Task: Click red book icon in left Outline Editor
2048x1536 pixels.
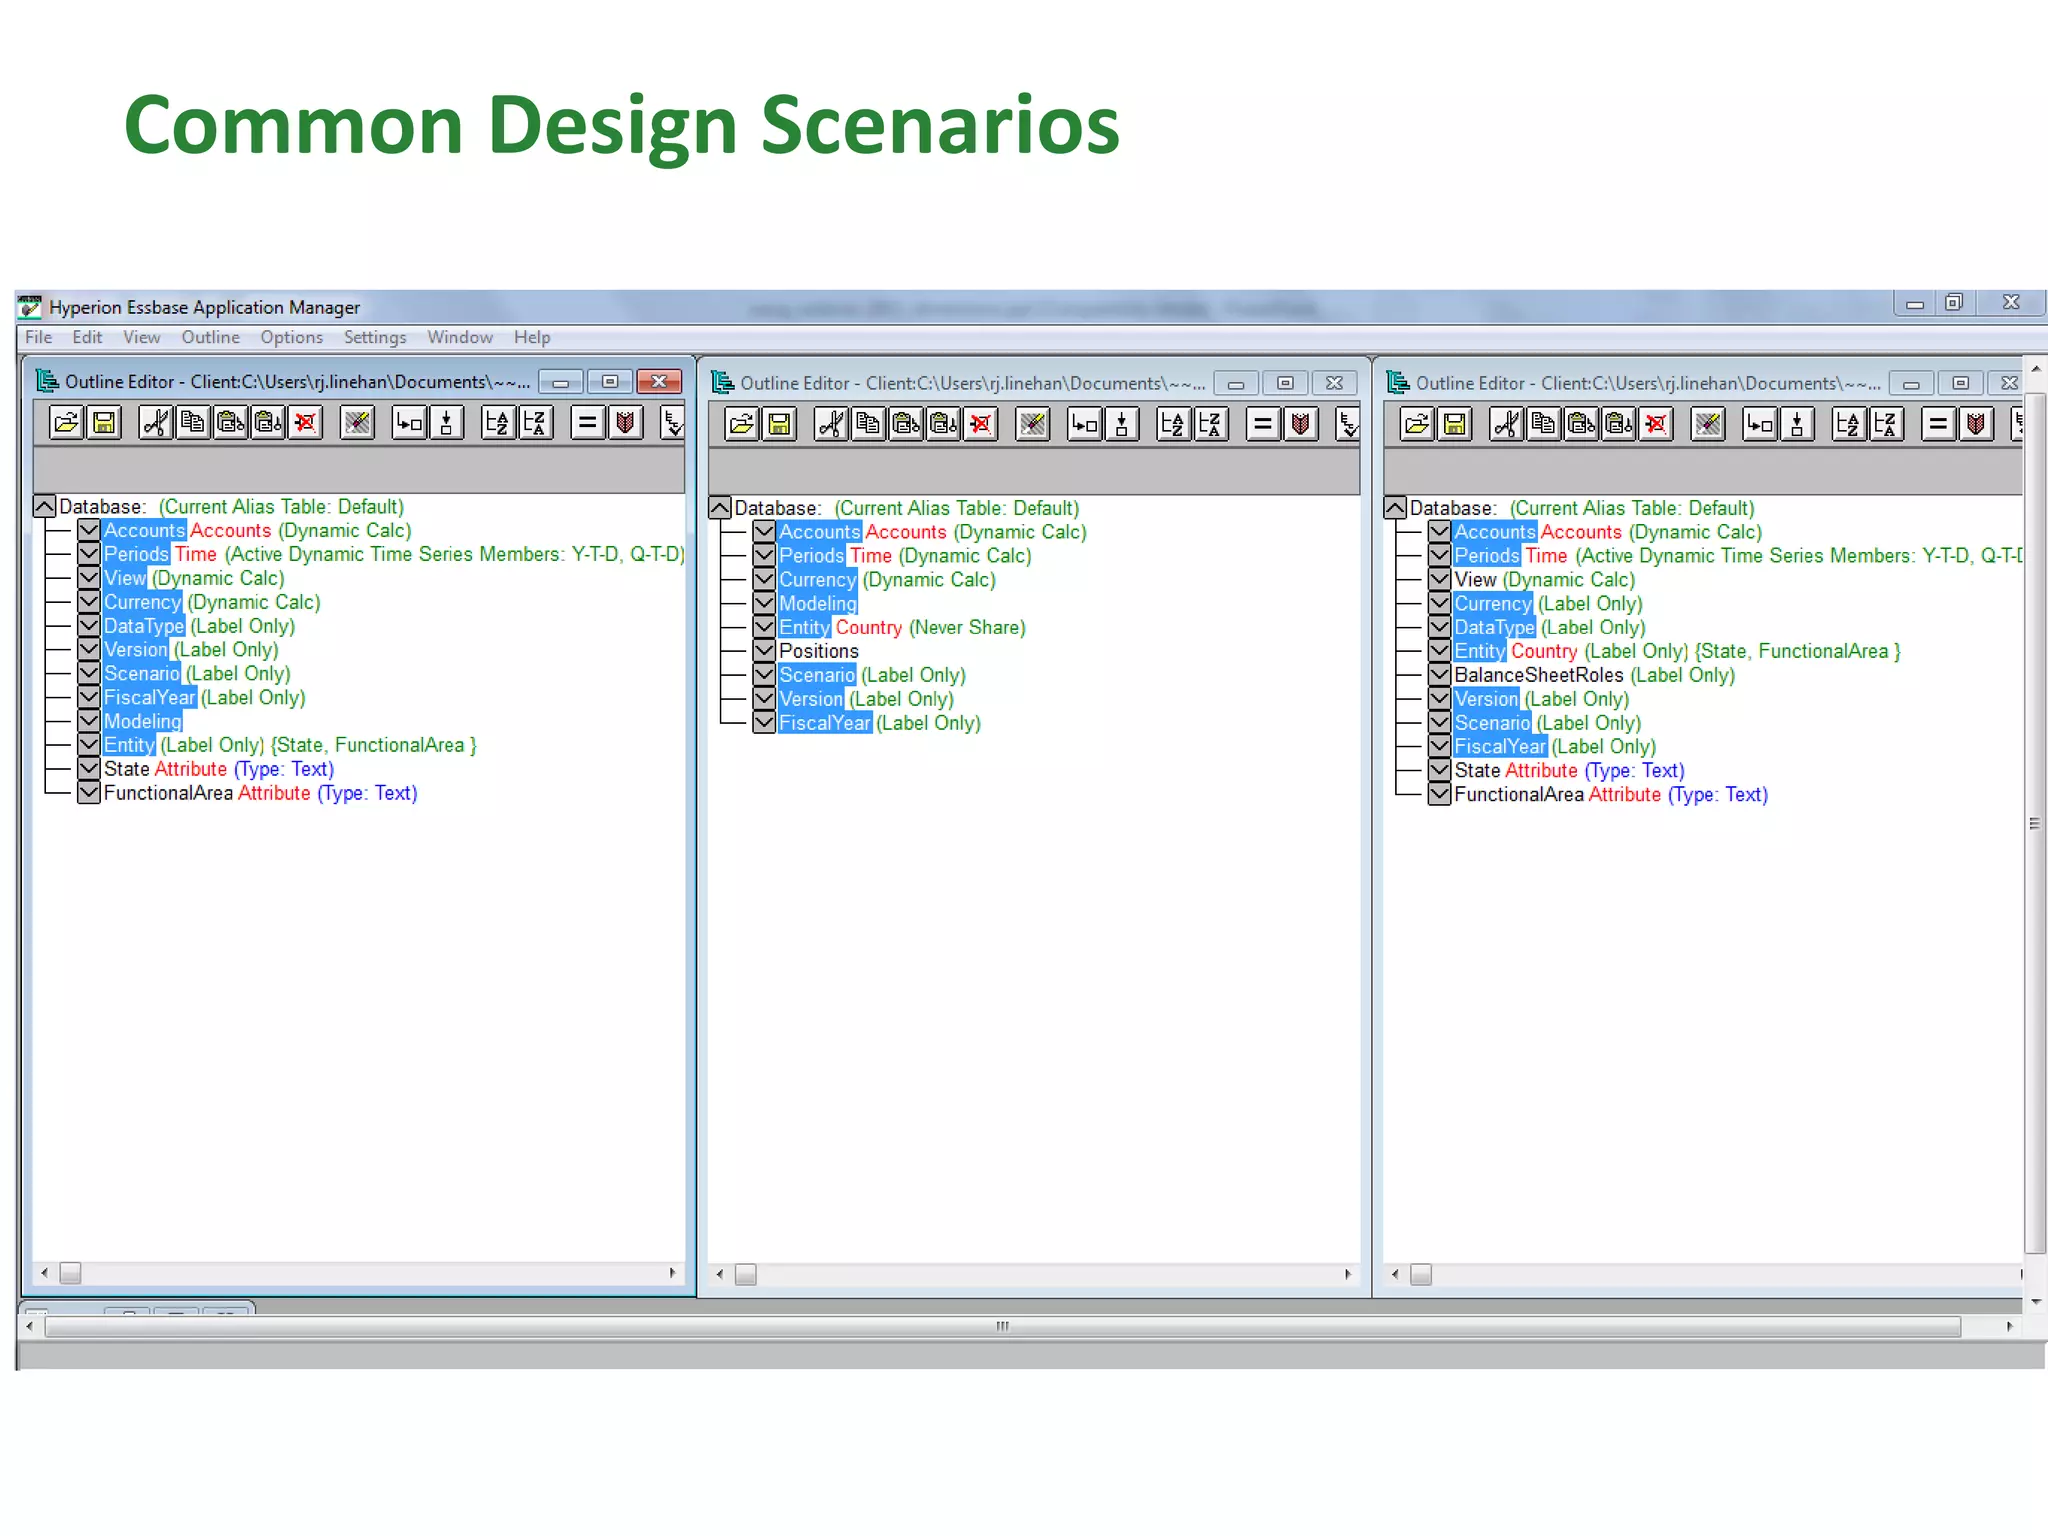Action: (x=625, y=423)
